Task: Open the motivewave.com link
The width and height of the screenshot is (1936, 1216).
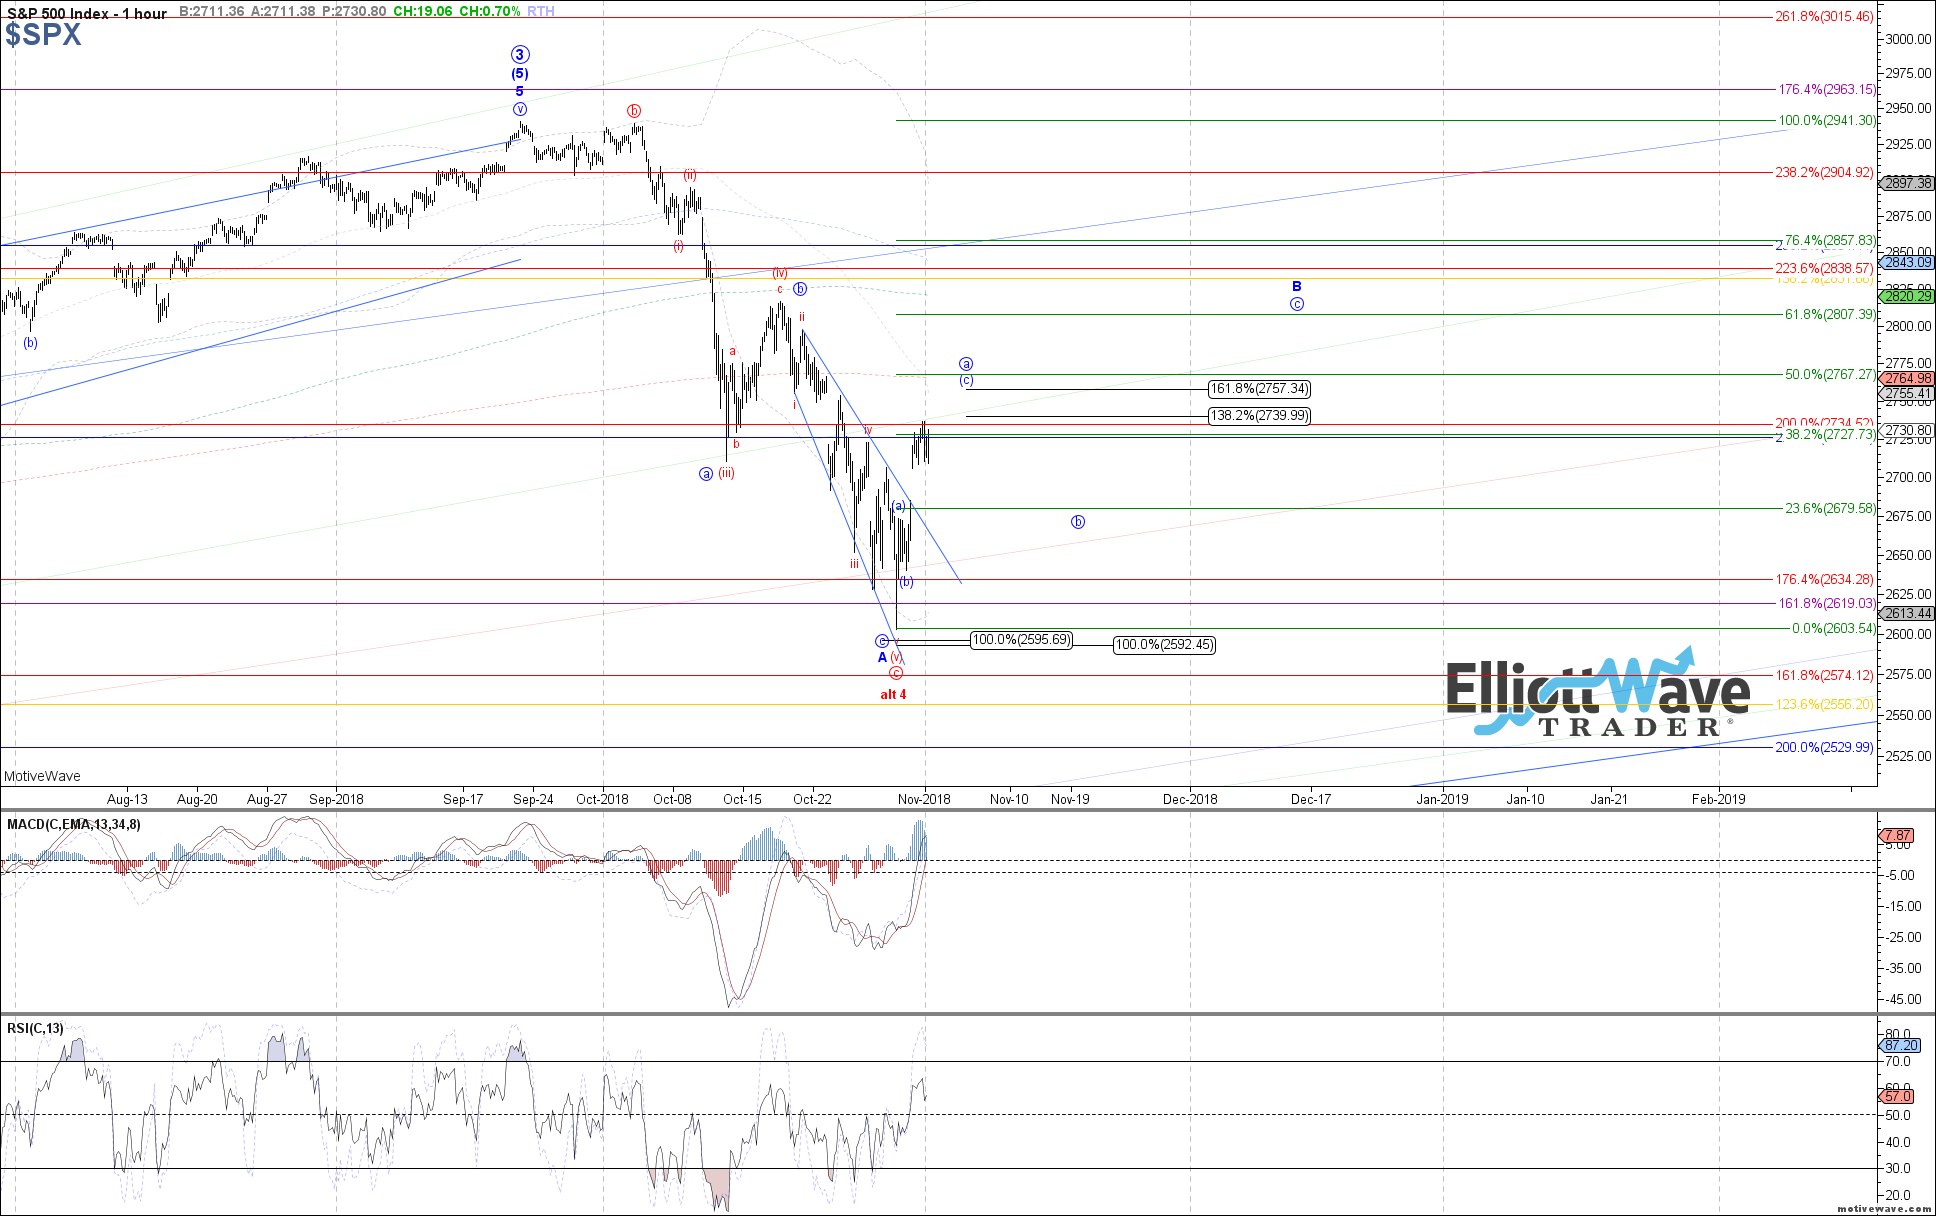Action: [1883, 1208]
